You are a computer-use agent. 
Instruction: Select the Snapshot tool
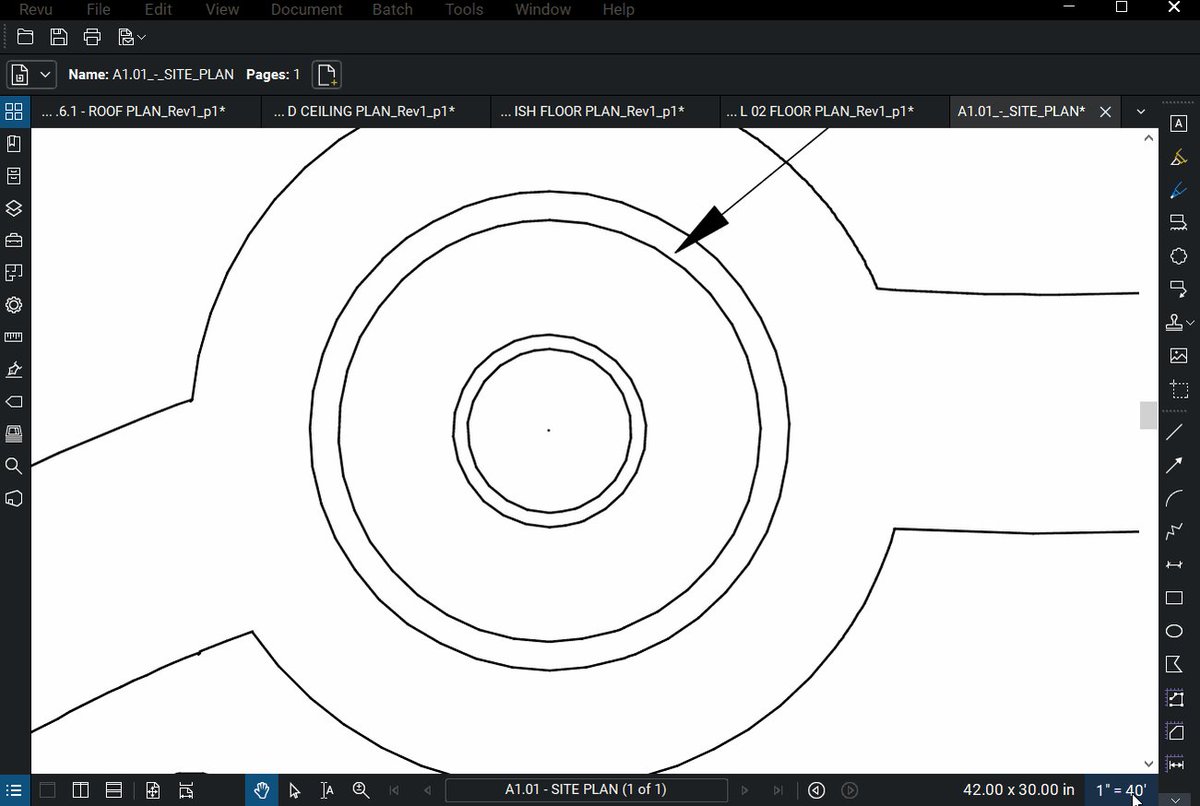click(1178, 390)
